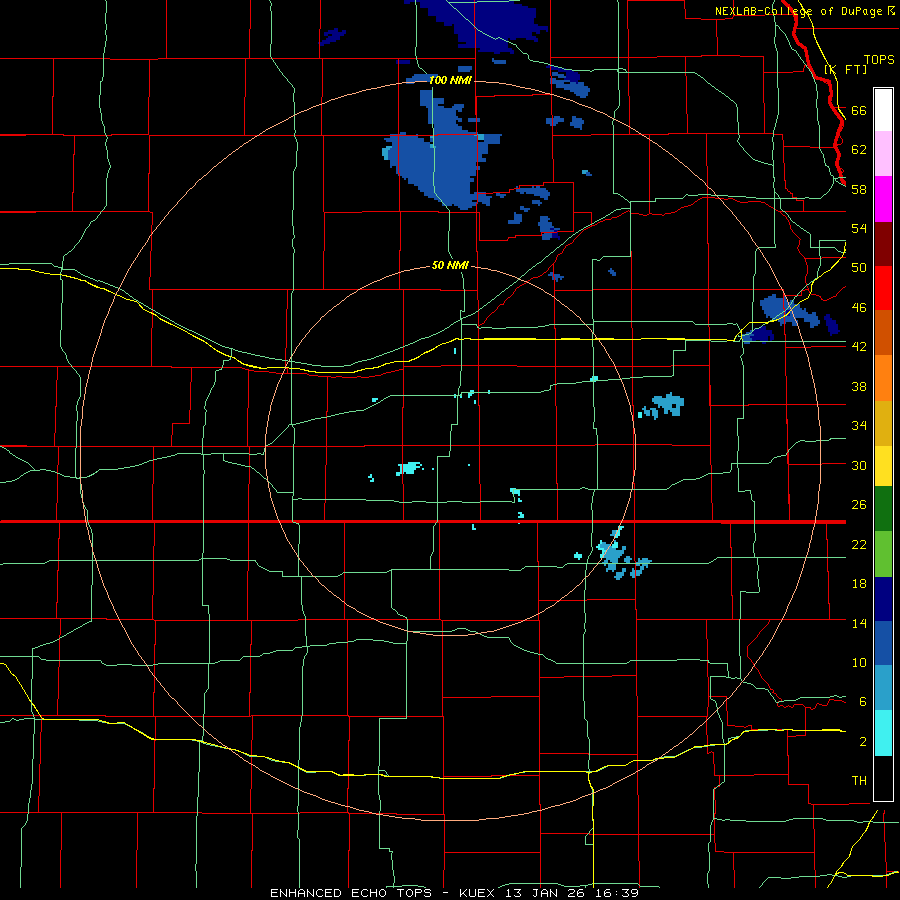Click the 'ENHANCED ECHO TOPS' caption text

point(351,893)
